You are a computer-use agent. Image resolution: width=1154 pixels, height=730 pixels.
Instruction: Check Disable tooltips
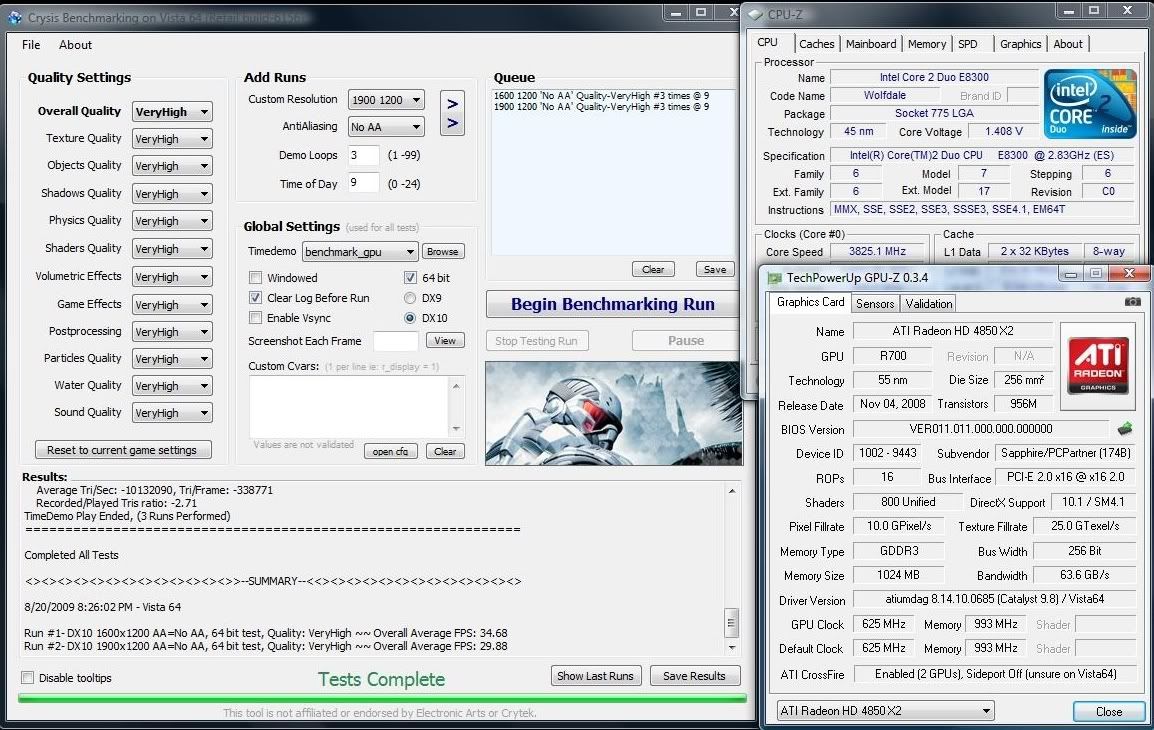click(28, 678)
